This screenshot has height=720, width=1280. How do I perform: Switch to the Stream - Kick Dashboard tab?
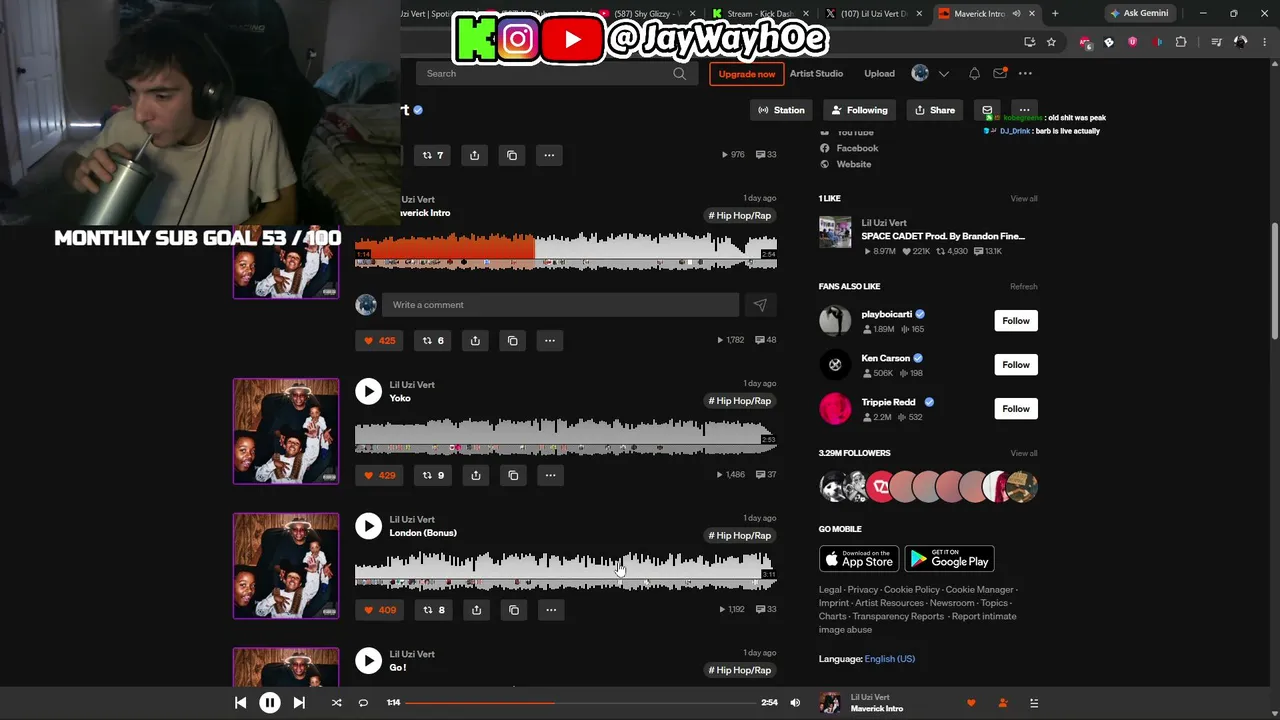758,14
